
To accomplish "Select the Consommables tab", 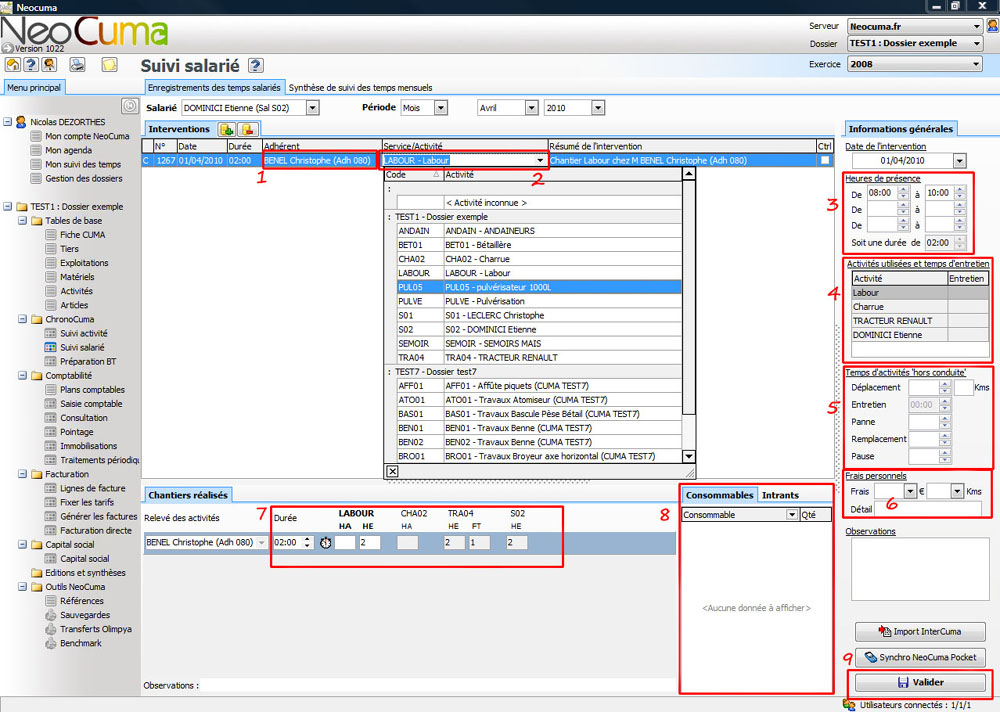I will 719,495.
